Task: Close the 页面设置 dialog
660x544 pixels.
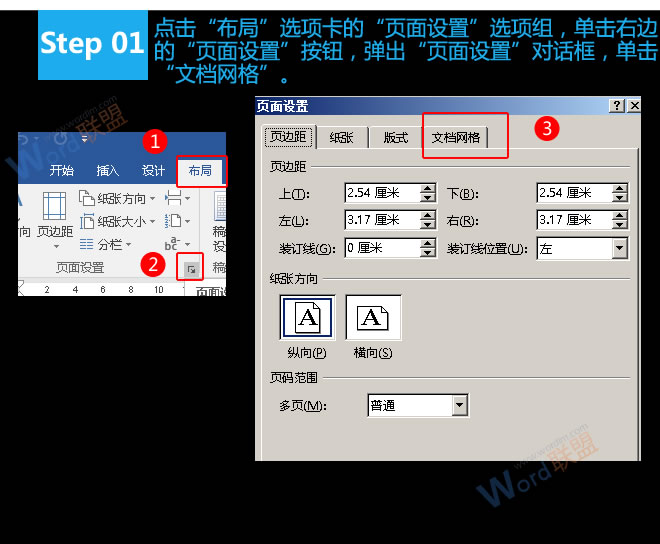Action: (x=634, y=106)
